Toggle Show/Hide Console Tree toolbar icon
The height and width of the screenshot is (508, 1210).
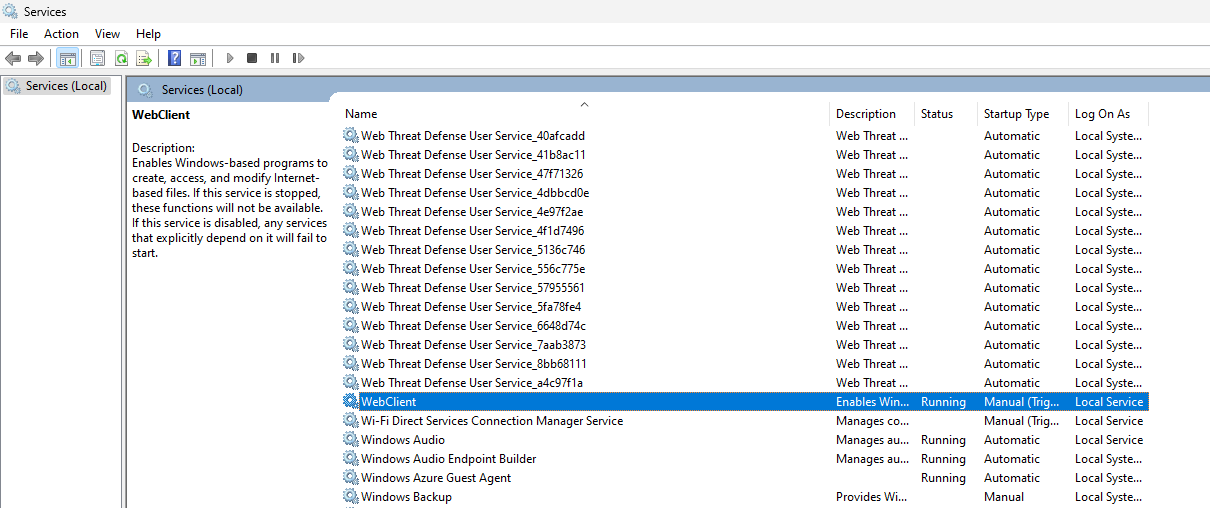click(67, 59)
